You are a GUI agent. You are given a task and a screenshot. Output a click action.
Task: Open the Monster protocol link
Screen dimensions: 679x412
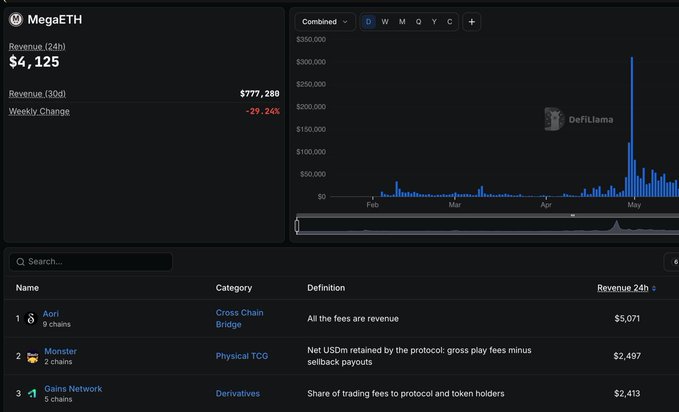60,351
